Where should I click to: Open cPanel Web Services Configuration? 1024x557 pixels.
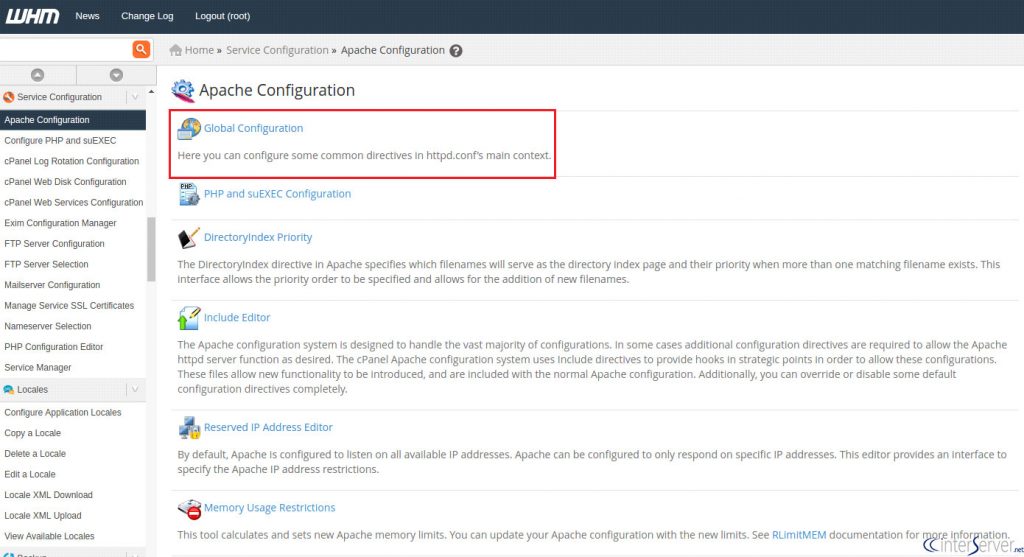(x=74, y=202)
